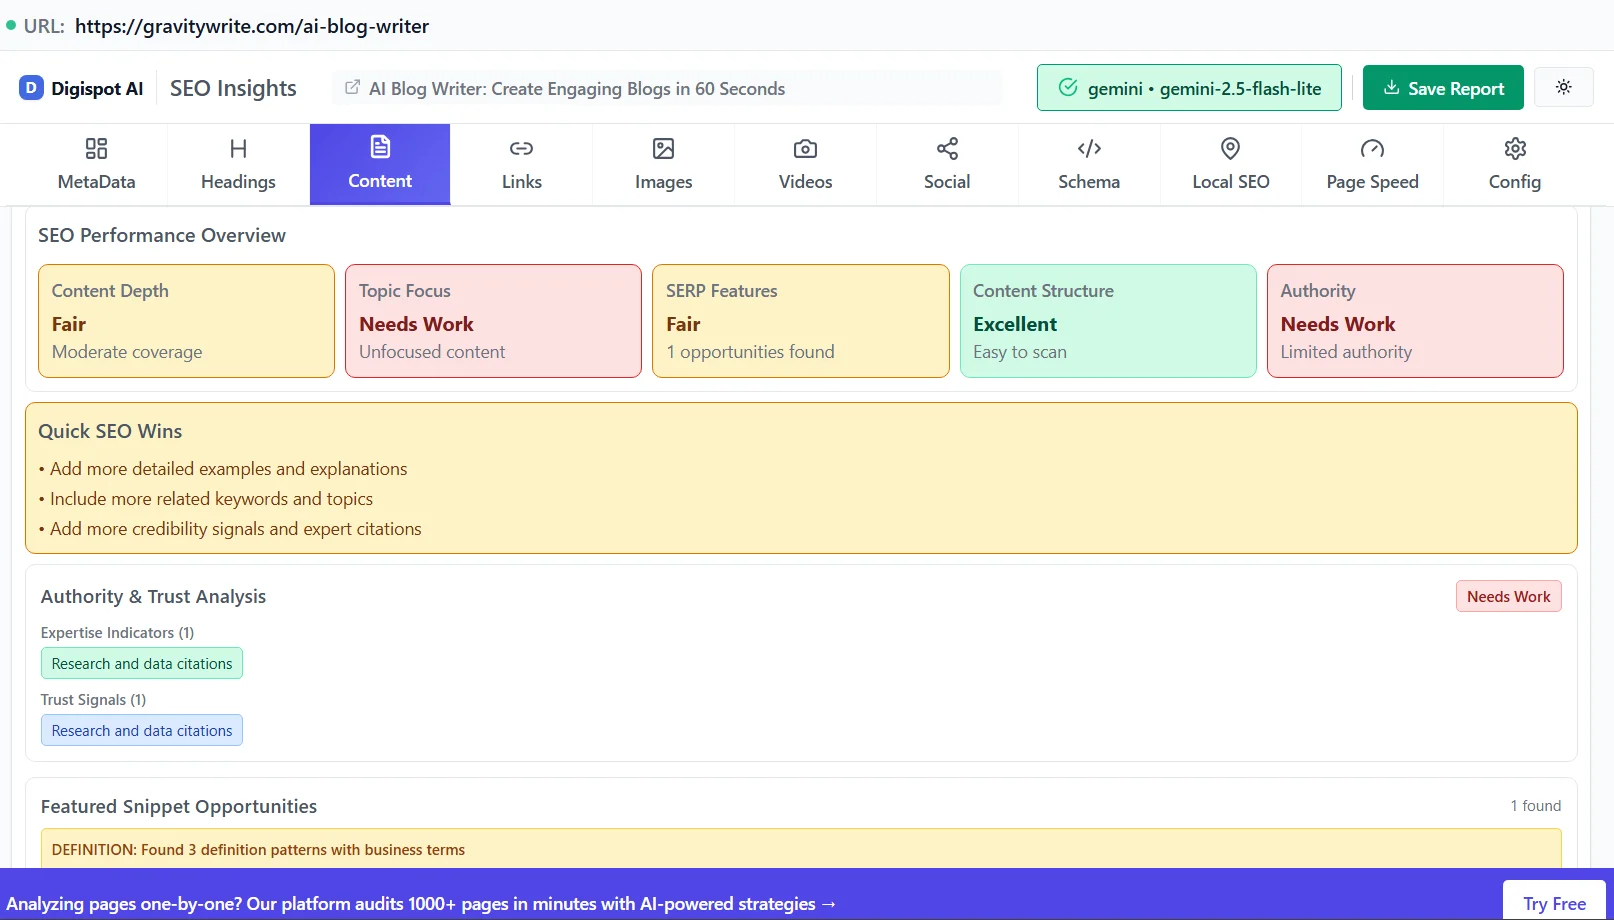Select the Local SEO map pin icon
Image resolution: width=1614 pixels, height=920 pixels.
[x=1230, y=148]
